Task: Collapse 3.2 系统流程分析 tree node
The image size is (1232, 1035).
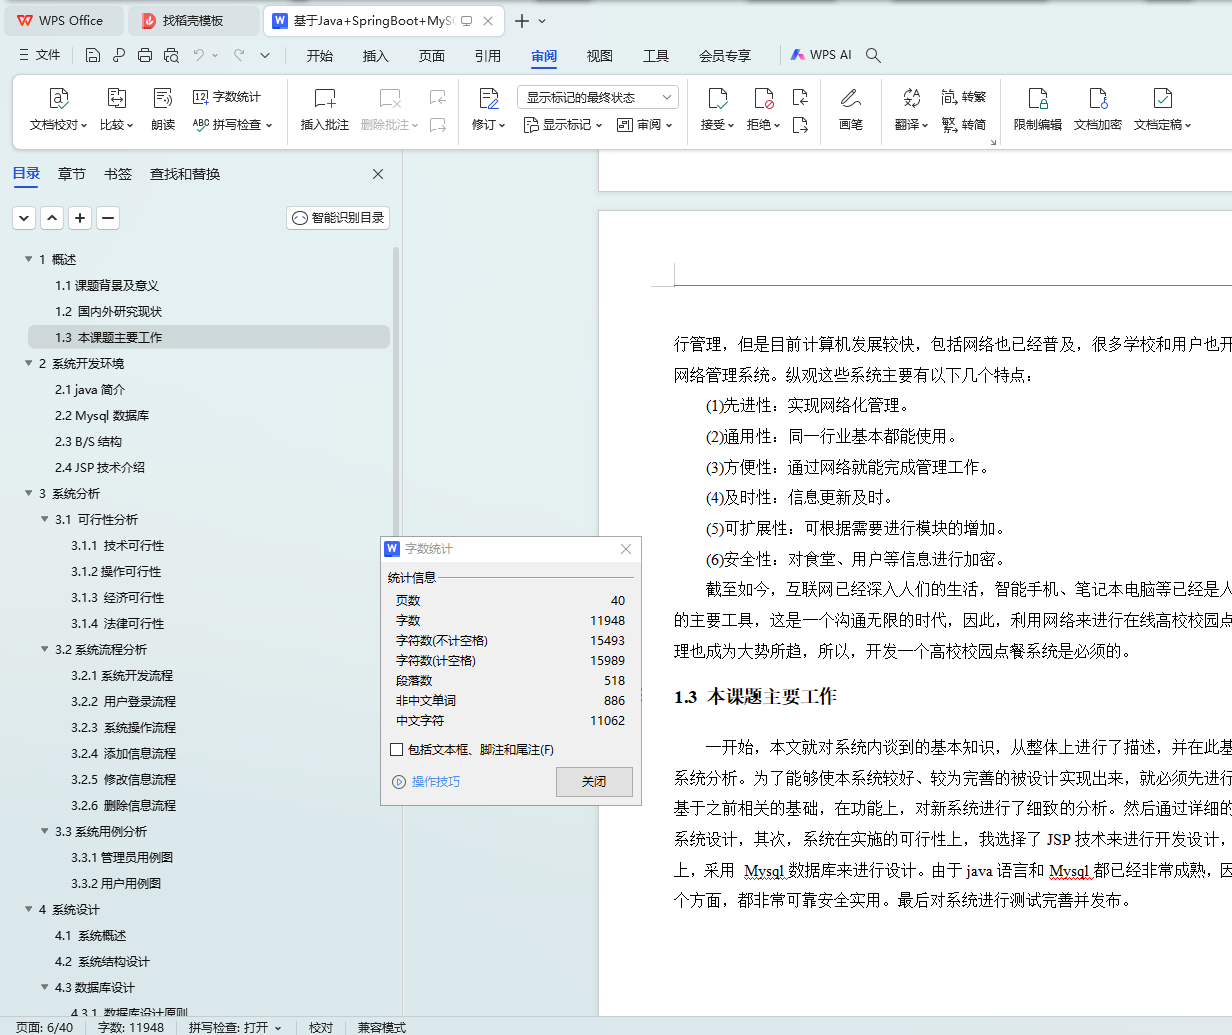Action: [x=45, y=650]
